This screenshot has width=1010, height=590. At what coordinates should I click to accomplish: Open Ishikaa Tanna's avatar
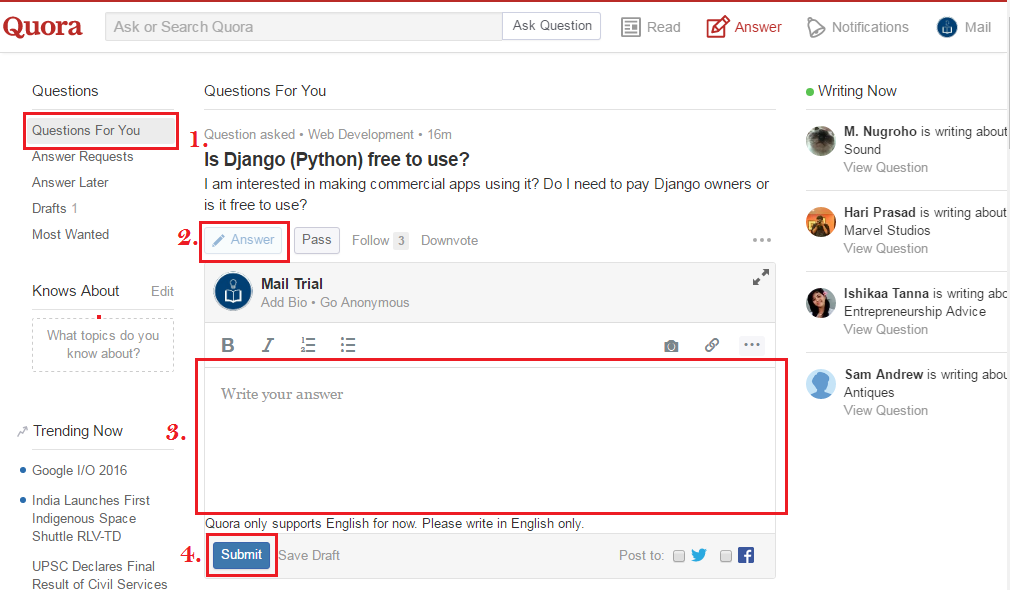coord(821,303)
